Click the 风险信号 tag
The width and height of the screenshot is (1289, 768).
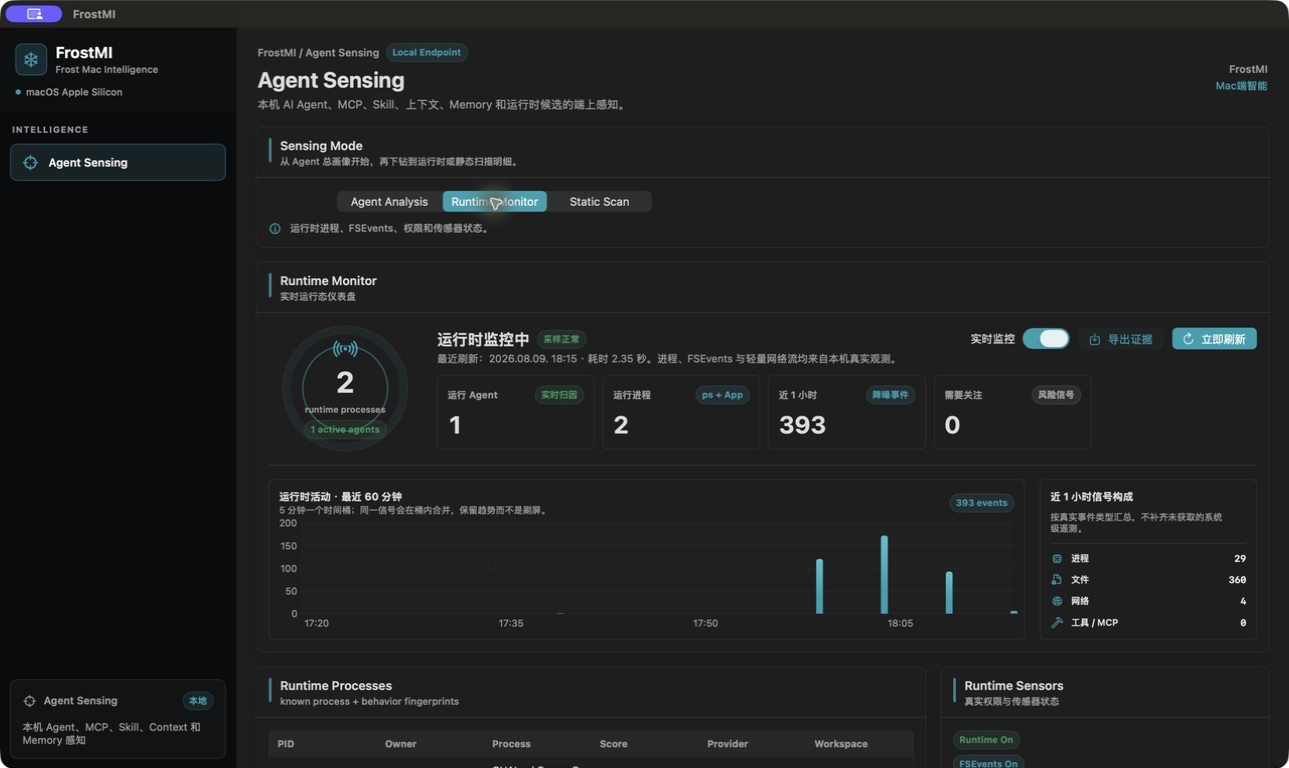[1056, 395]
